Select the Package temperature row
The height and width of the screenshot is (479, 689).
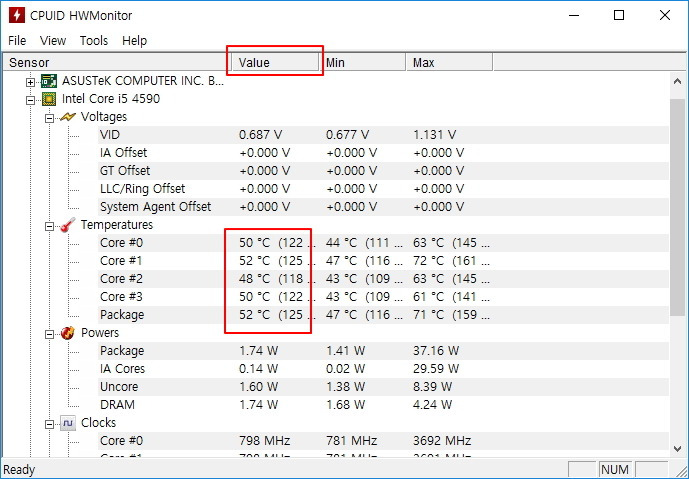click(383, 315)
